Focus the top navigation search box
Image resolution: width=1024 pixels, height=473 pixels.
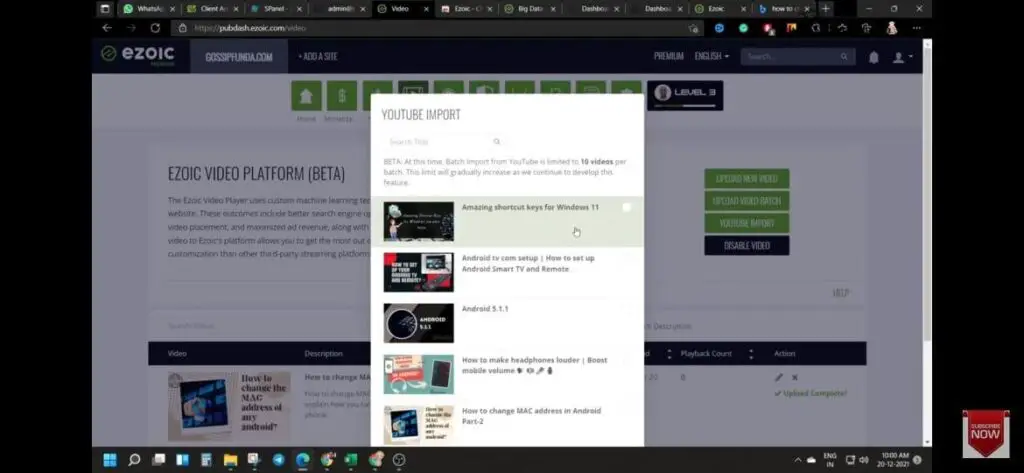(797, 57)
